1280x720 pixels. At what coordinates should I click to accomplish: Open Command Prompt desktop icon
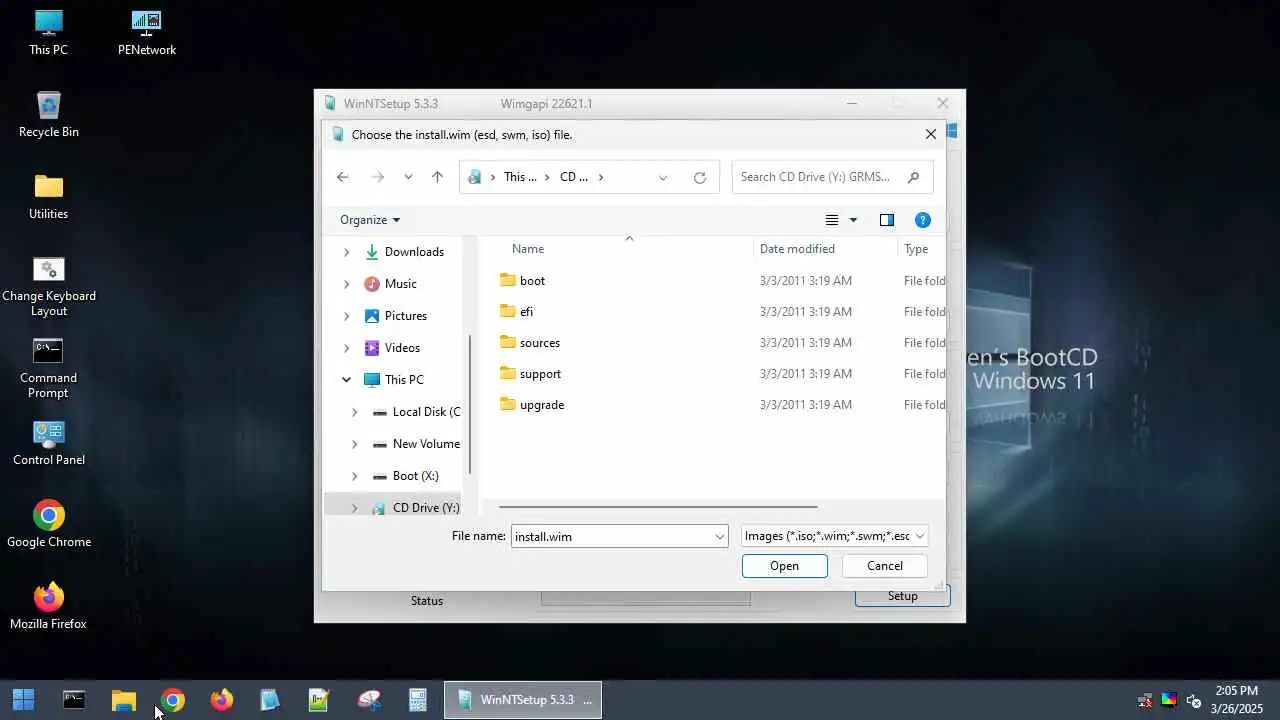48,368
